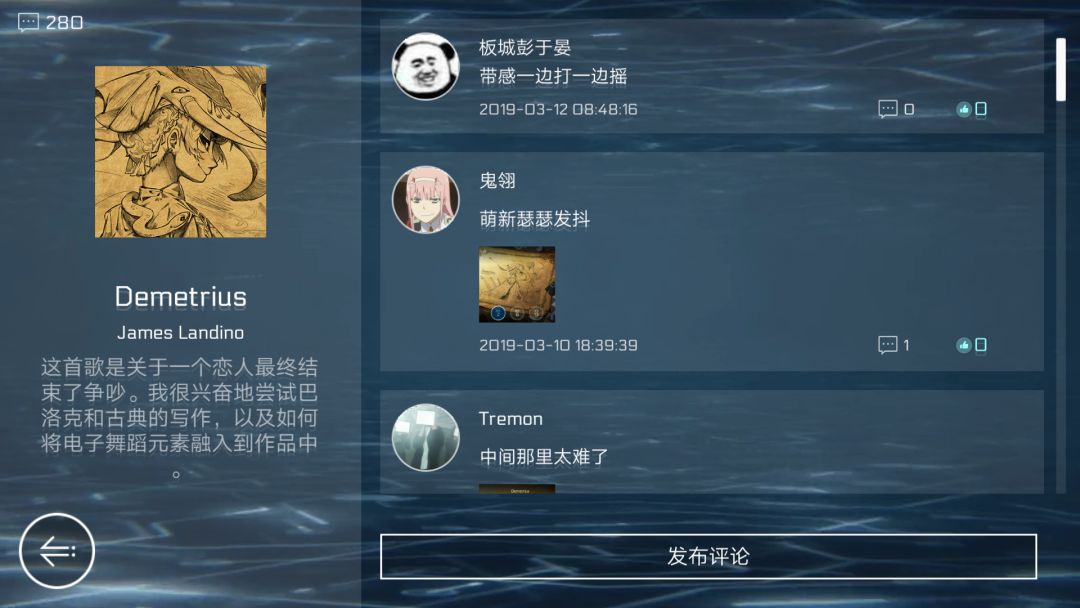Click the artist name James Landino
Screen dimensions: 1080x608
180,333
